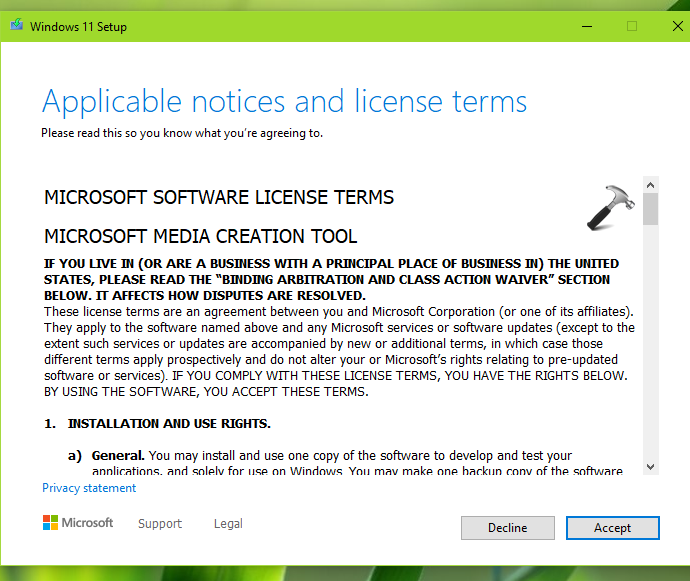Click the Microsoft four-square logo
The image size is (690, 581).
[x=51, y=523]
